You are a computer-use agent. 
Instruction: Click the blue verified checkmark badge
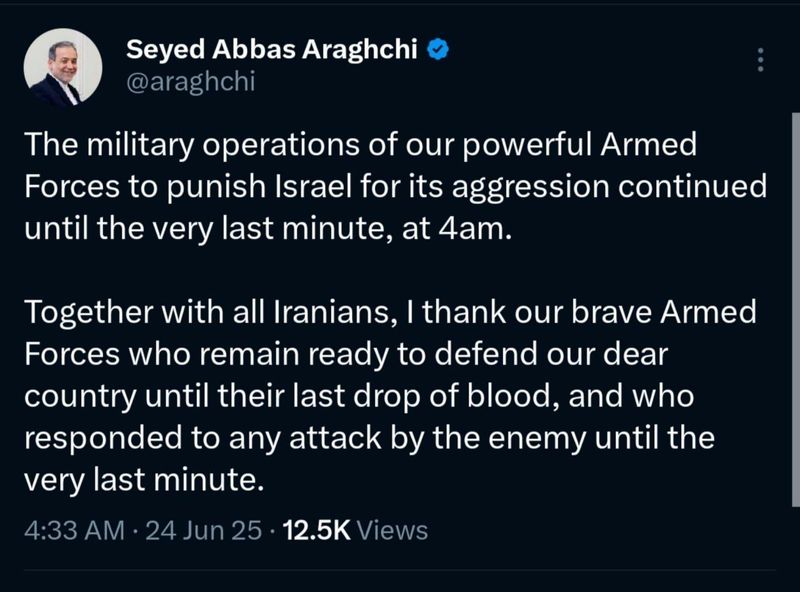click(x=437, y=50)
